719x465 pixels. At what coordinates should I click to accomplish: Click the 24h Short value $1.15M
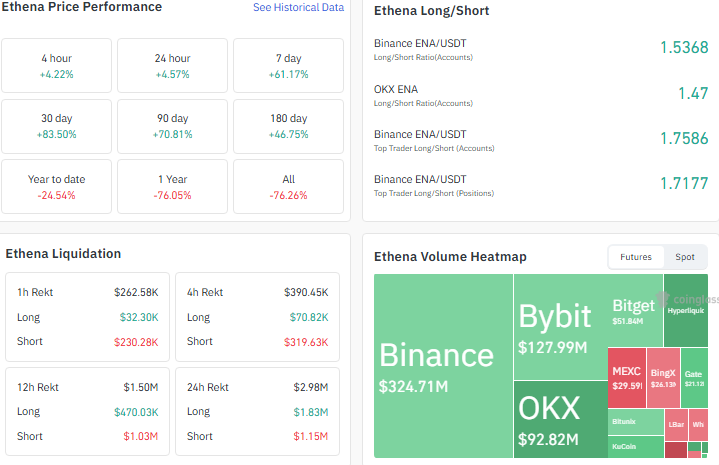tap(311, 436)
